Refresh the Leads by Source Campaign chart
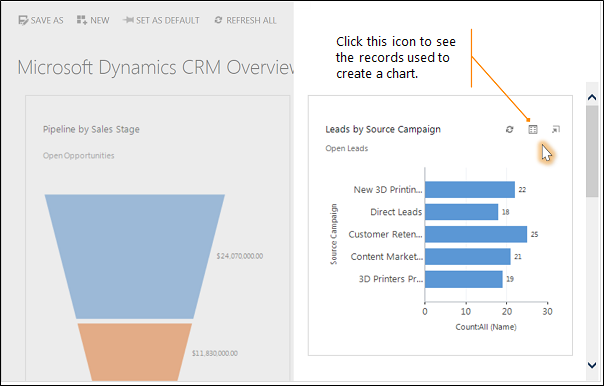604x386 pixels. coord(509,129)
